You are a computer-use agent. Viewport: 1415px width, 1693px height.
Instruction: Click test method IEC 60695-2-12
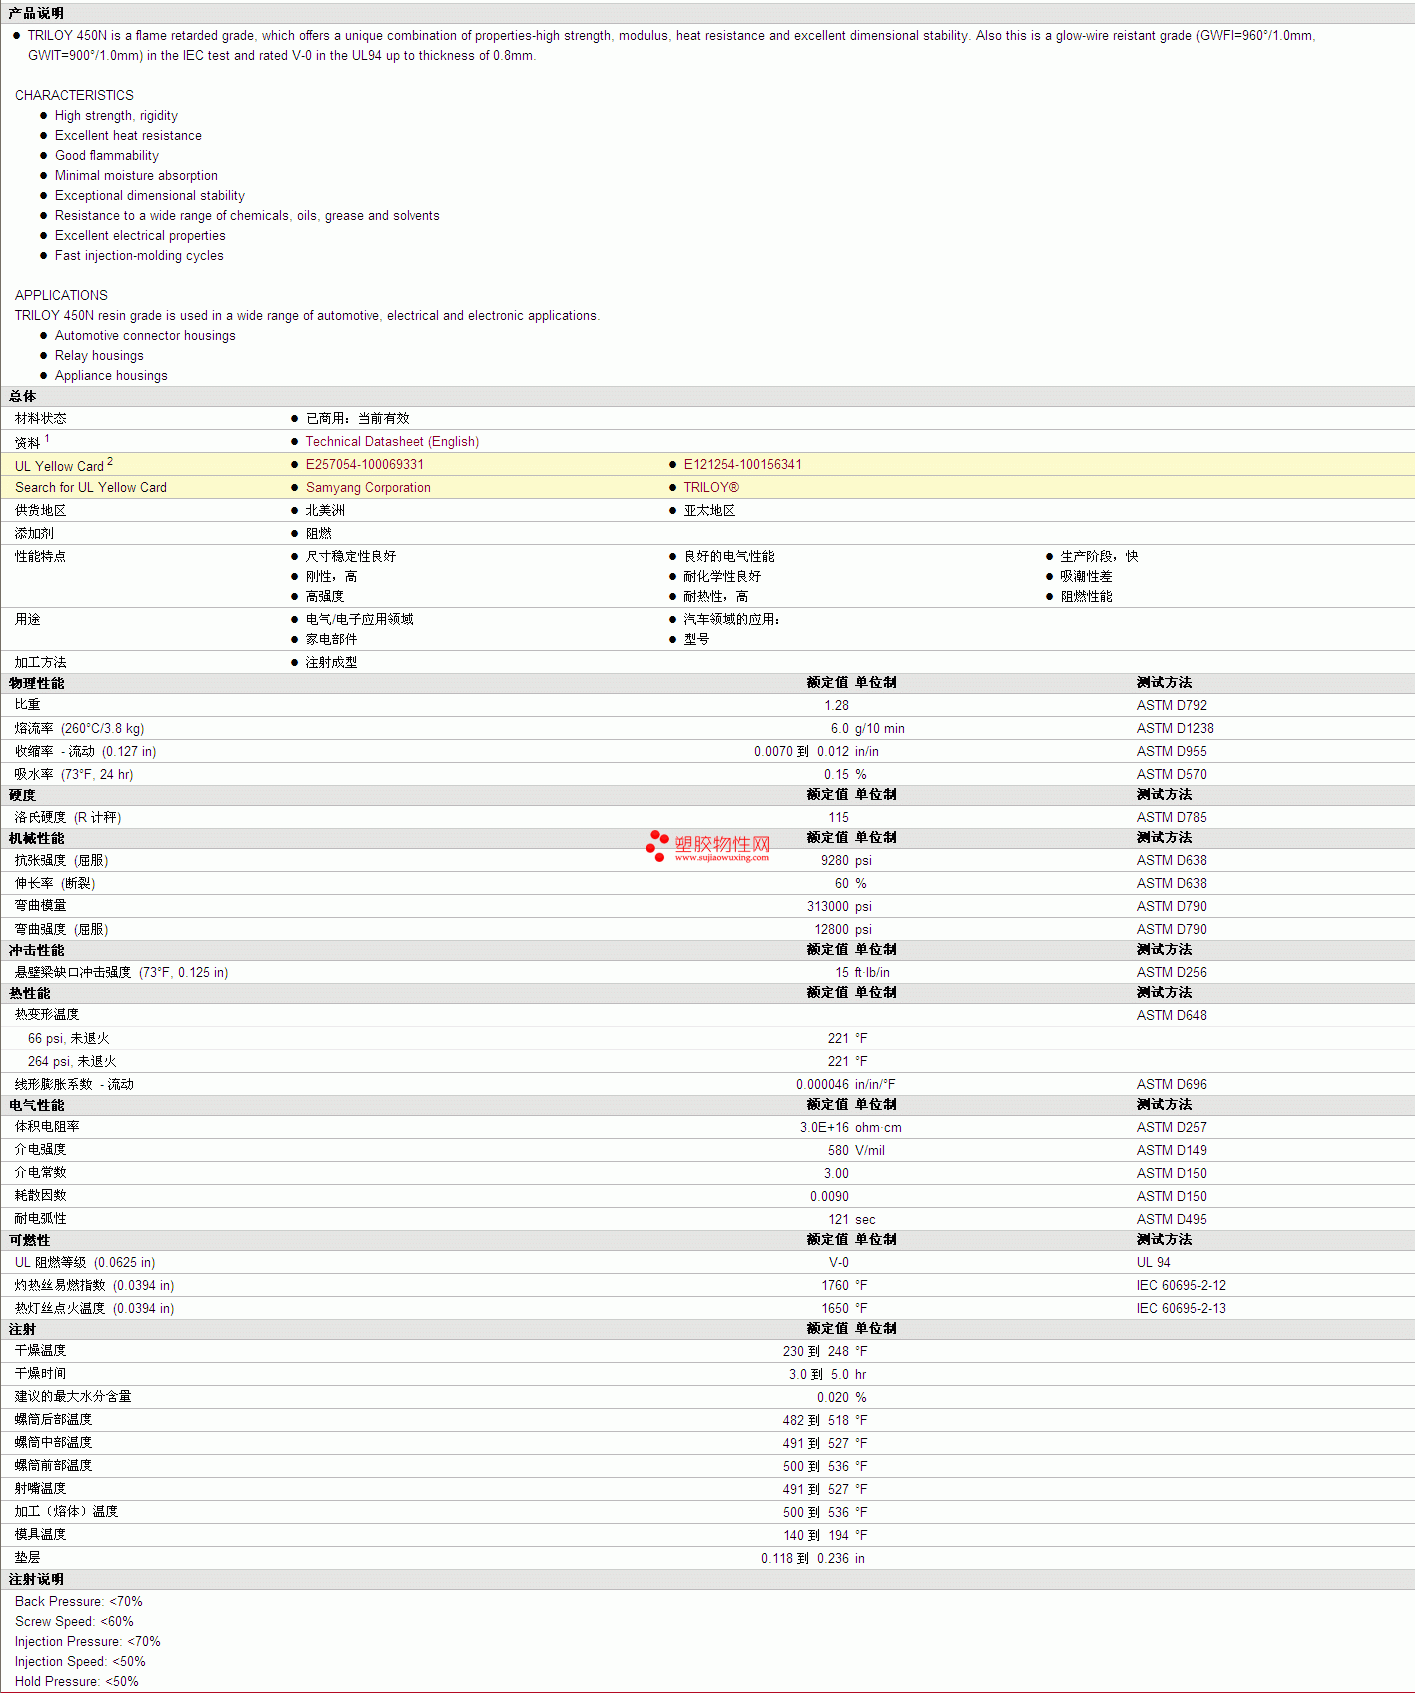pyautogui.click(x=1181, y=1286)
